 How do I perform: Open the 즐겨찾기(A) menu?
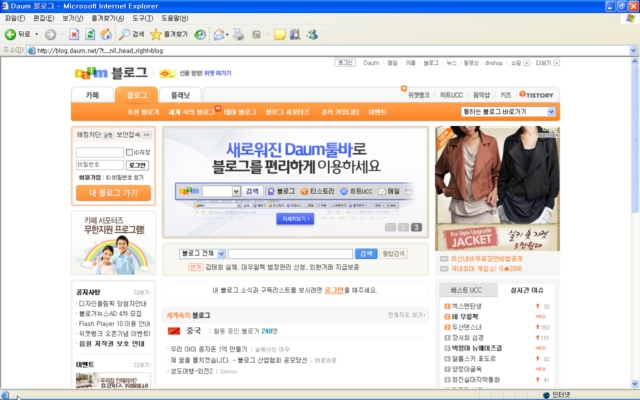108,18
